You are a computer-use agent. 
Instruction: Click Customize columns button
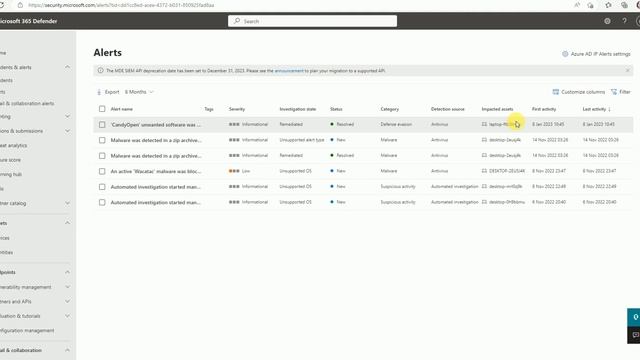coord(579,92)
